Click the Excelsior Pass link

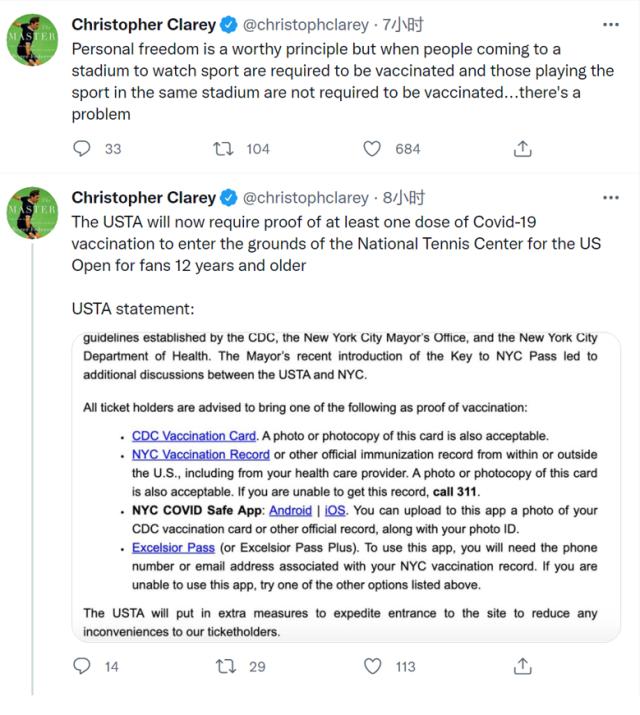pos(173,548)
